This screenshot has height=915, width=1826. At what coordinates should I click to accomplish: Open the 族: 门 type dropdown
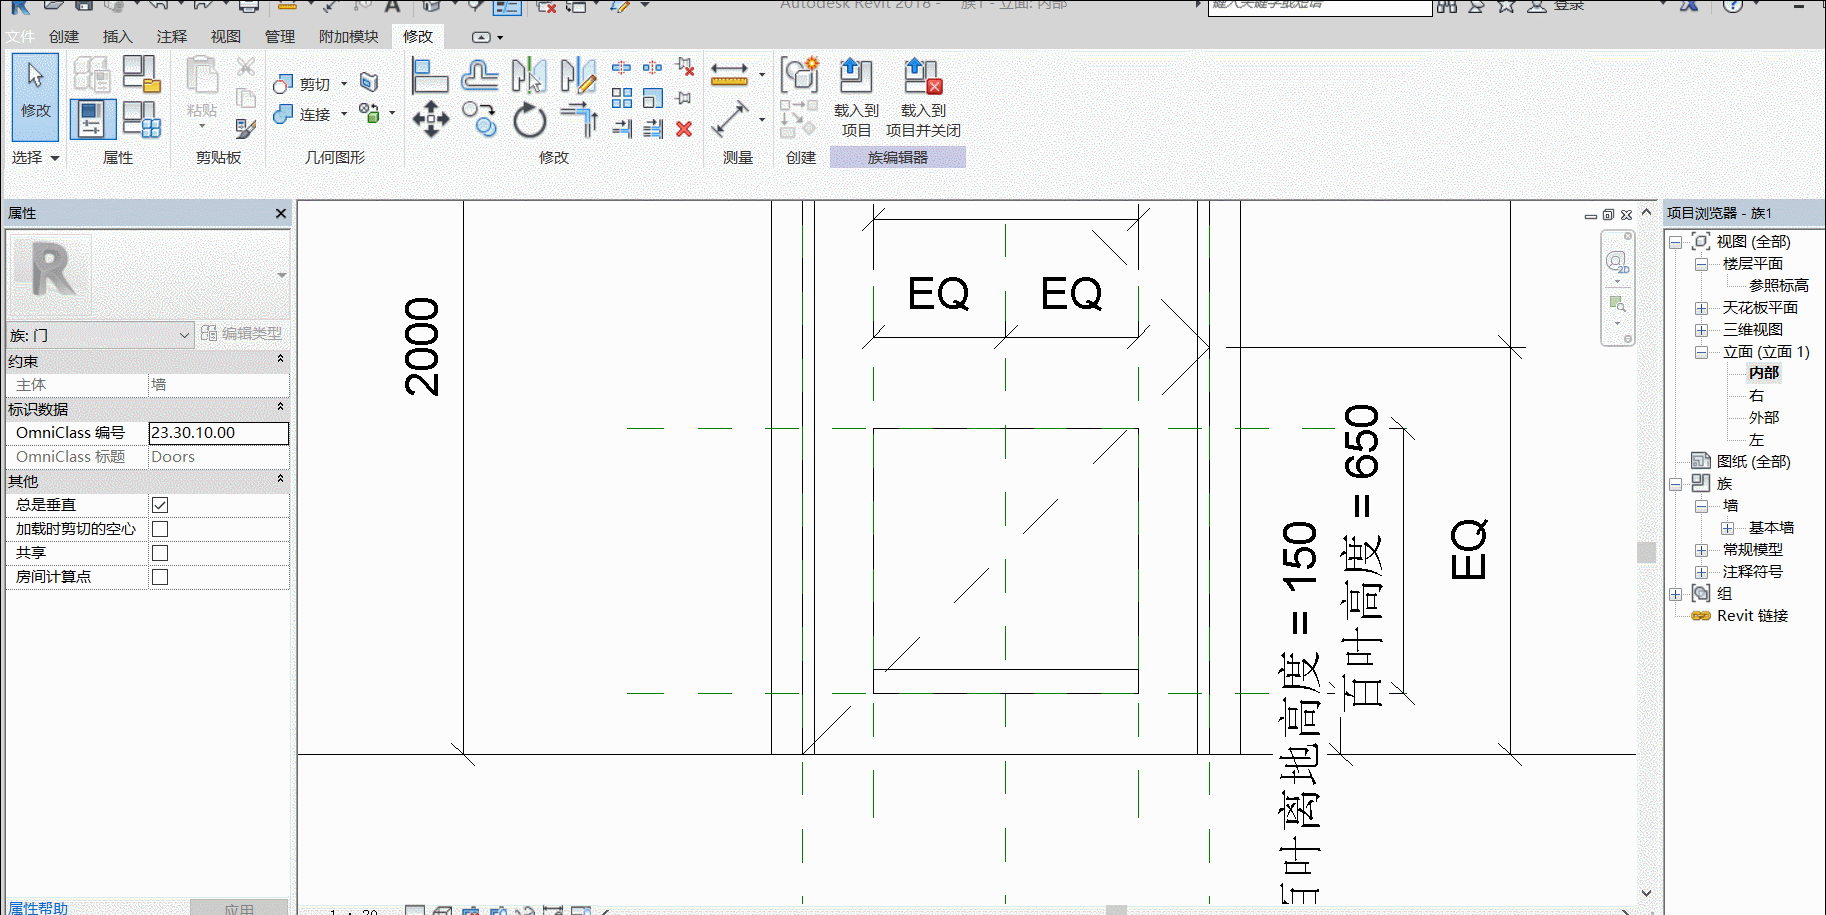pos(100,335)
